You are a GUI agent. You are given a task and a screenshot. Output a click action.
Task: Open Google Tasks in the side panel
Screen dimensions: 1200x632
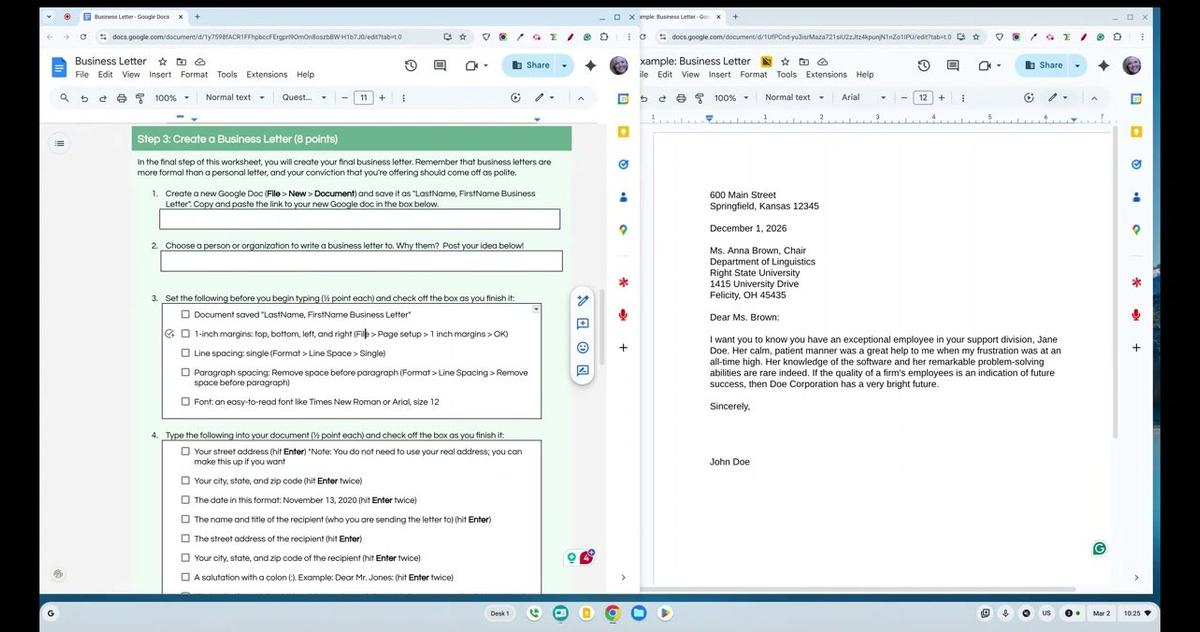point(623,163)
